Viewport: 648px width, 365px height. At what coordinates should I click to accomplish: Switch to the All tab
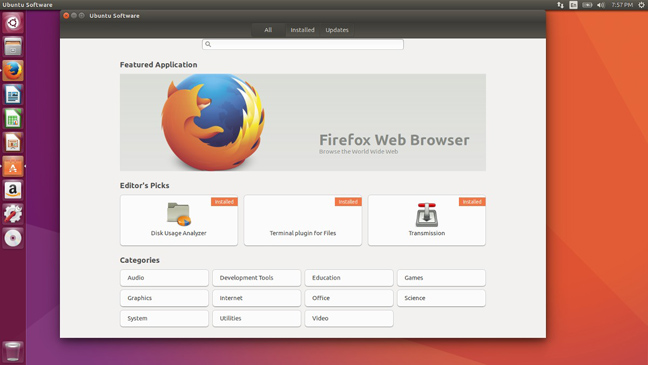pyautogui.click(x=268, y=30)
